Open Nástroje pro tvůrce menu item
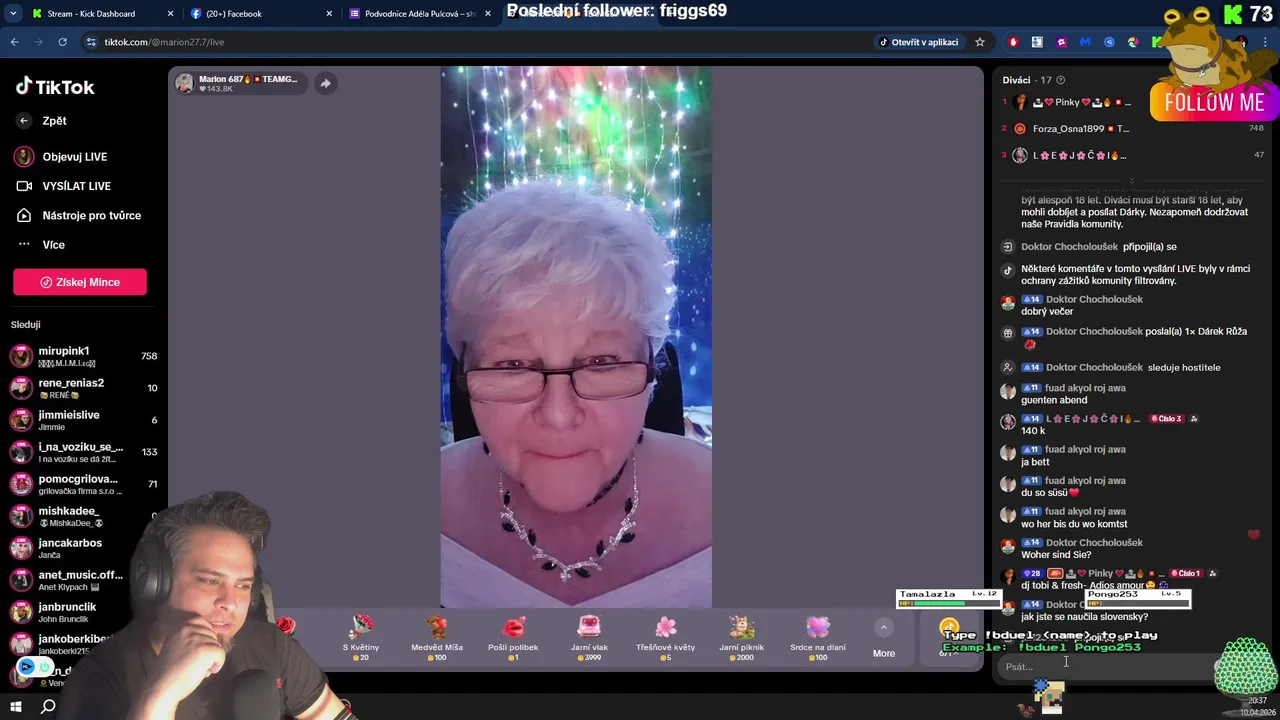This screenshot has width=1280, height=720. pos(91,215)
